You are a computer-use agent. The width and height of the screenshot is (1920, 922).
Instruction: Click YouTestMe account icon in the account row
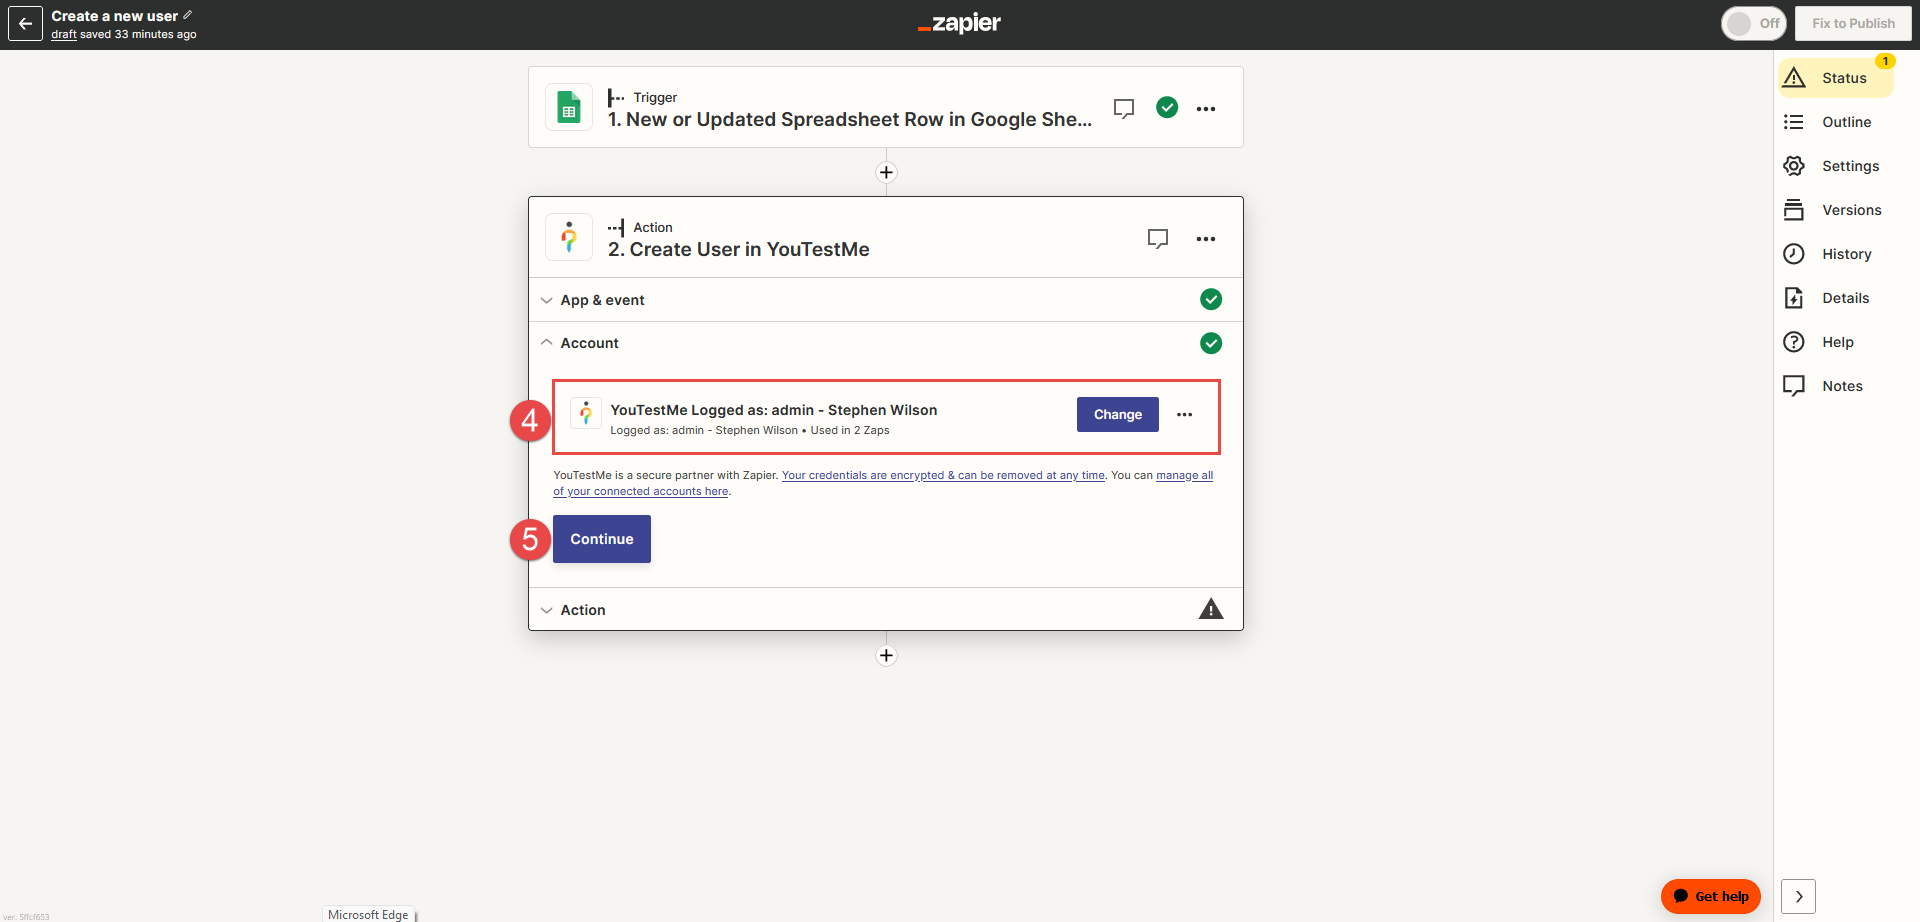click(x=586, y=413)
